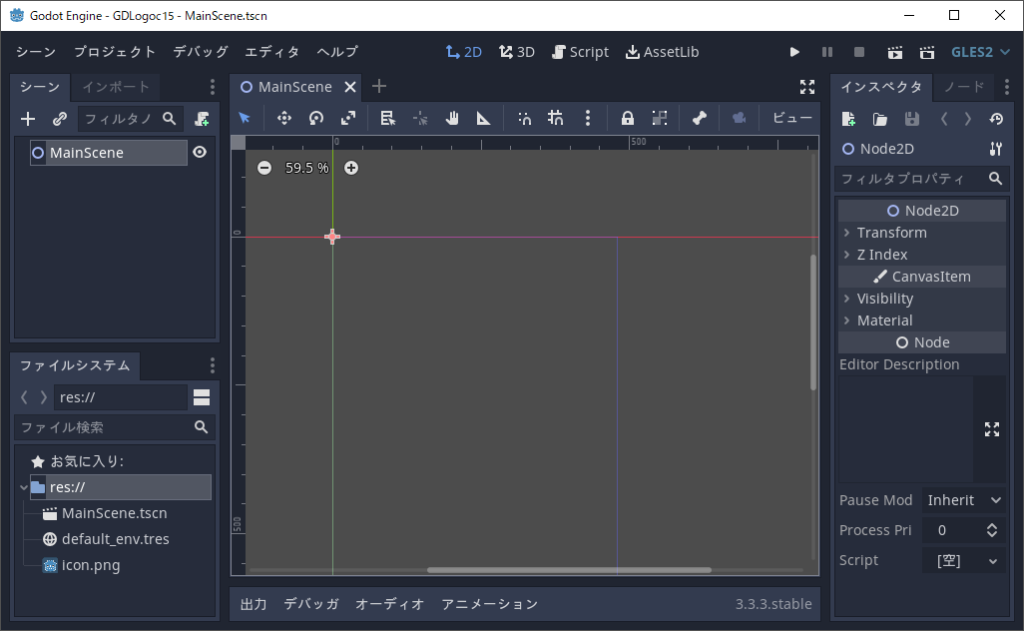Switch to the ノード tab
The width and height of the screenshot is (1024, 631).
coord(964,87)
